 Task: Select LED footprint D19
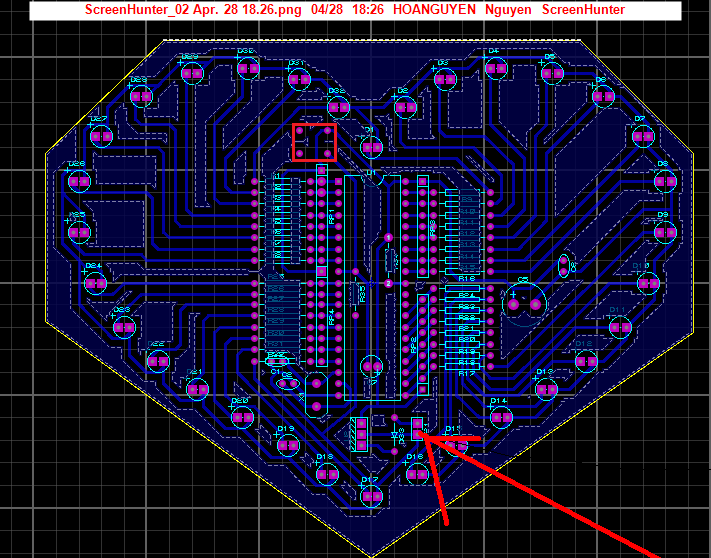coord(288,445)
